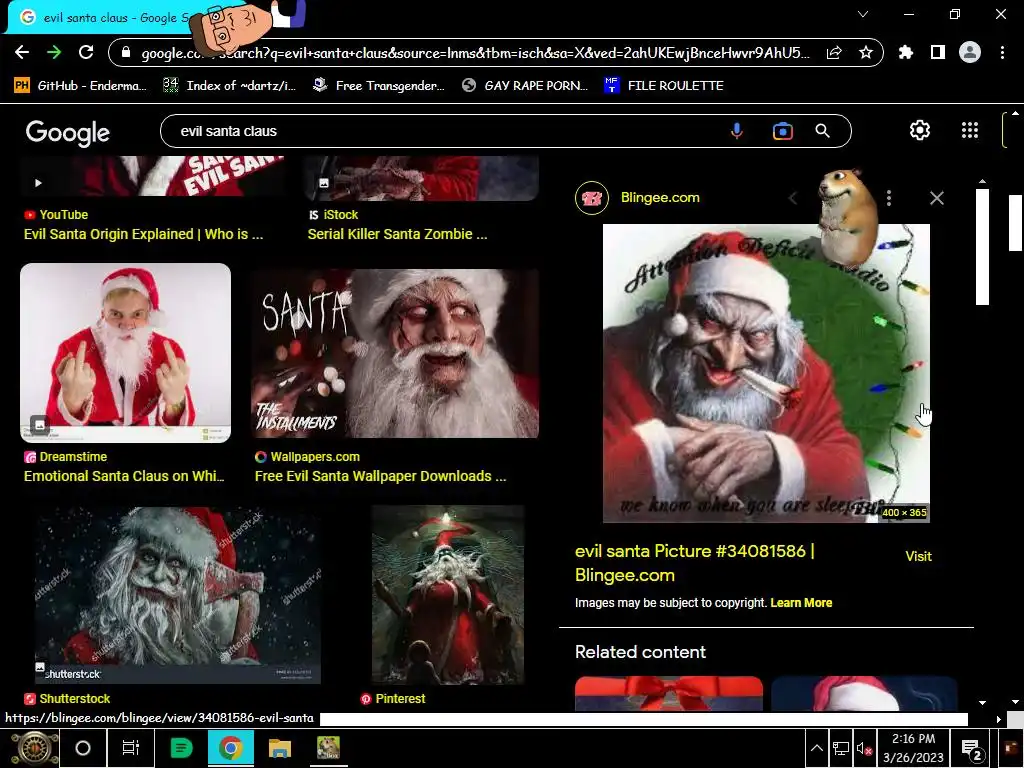
Task: Click the Visit button
Action: (x=918, y=556)
